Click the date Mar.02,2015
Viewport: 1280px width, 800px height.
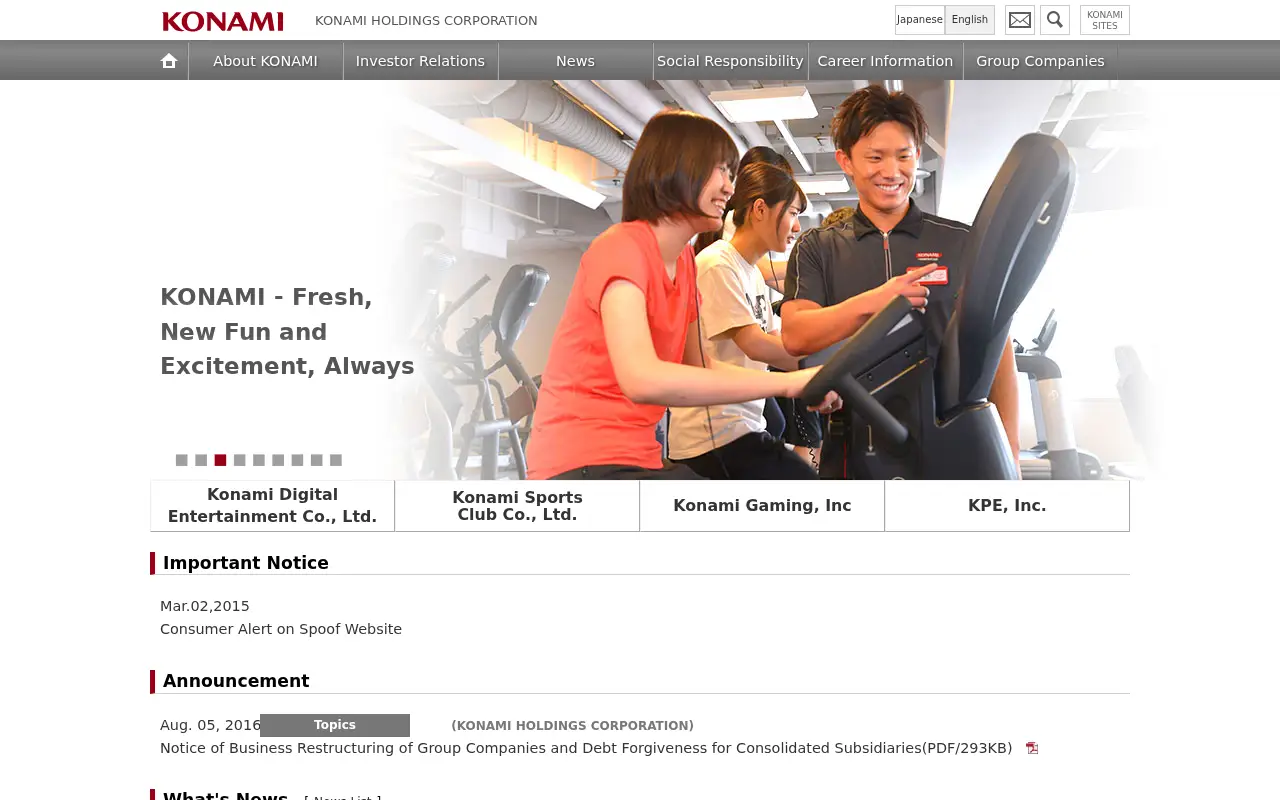point(205,606)
